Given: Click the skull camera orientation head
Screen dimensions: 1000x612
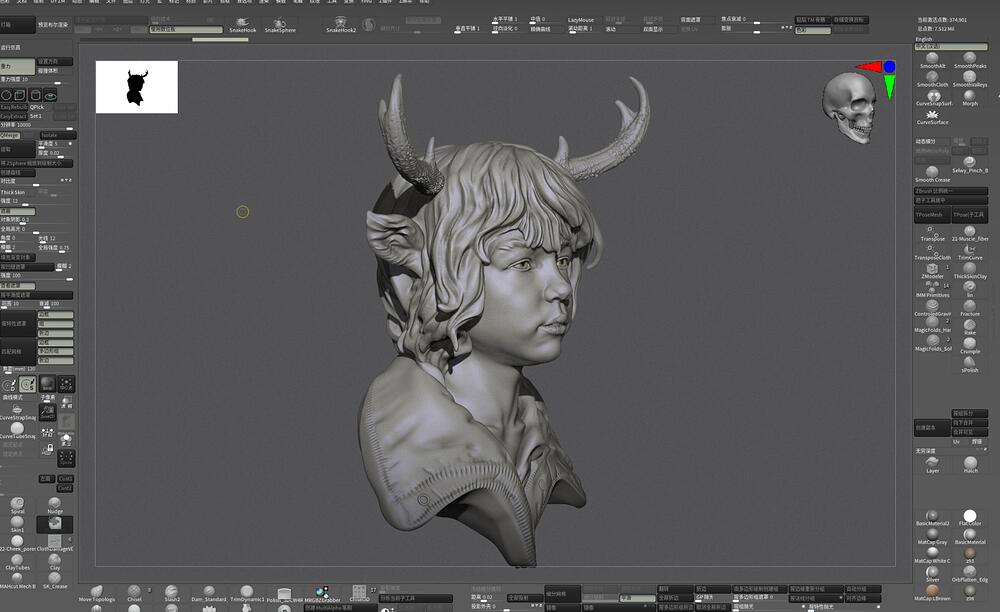Looking at the screenshot, I should tap(849, 107).
